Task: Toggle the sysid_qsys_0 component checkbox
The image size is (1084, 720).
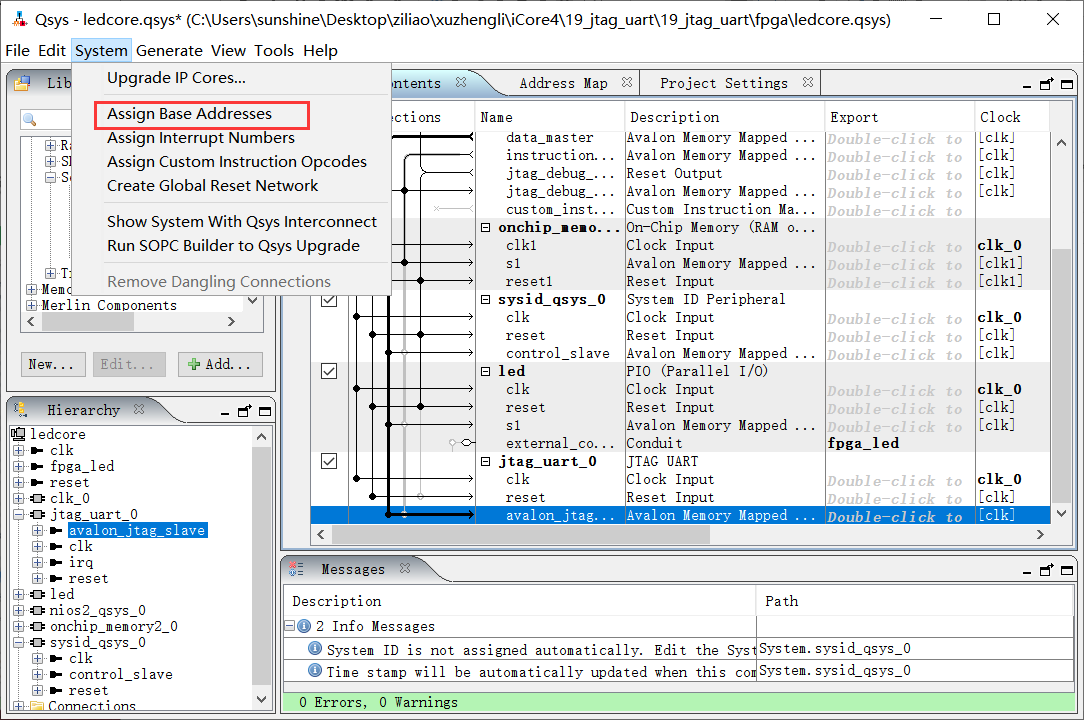Action: click(328, 299)
